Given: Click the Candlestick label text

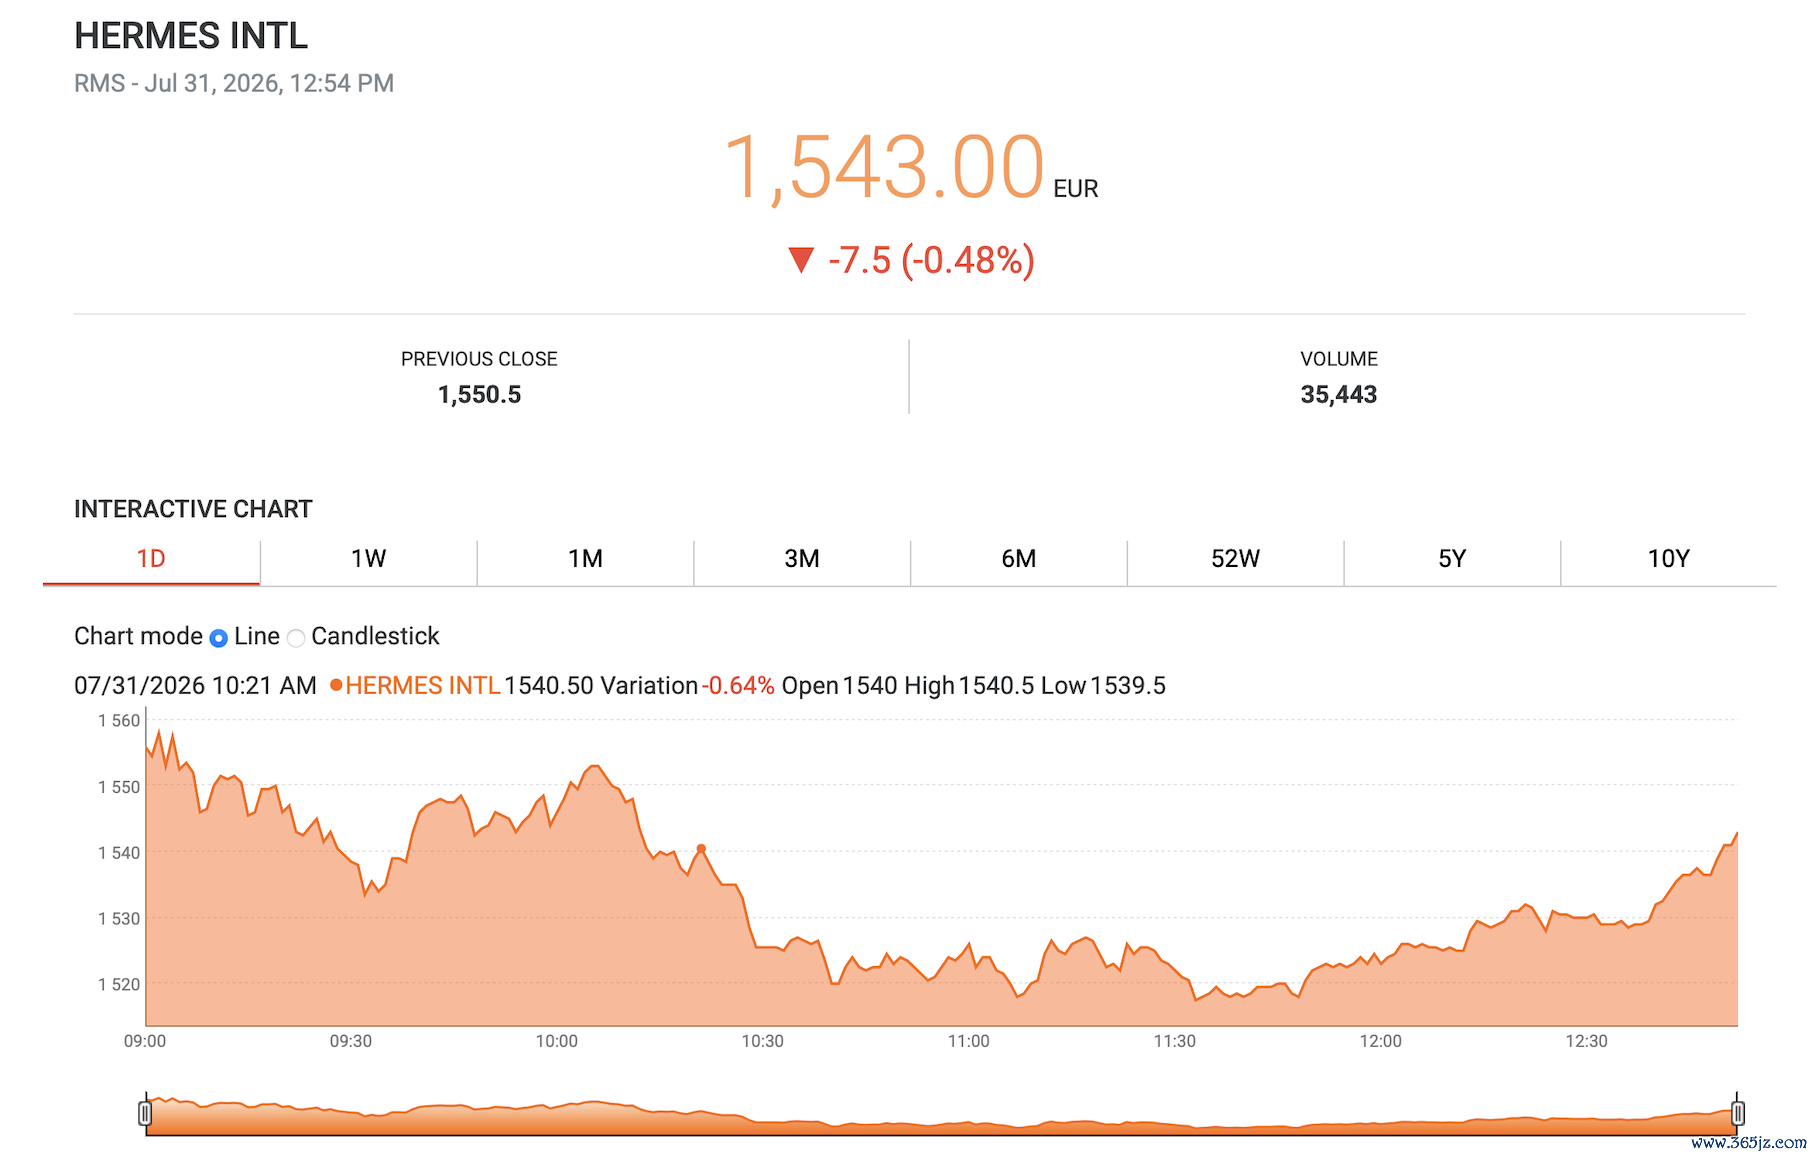Looking at the screenshot, I should [375, 636].
